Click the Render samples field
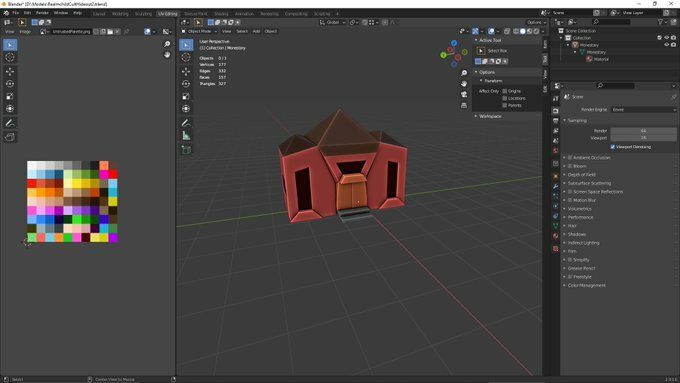The width and height of the screenshot is (680, 383). pos(643,131)
